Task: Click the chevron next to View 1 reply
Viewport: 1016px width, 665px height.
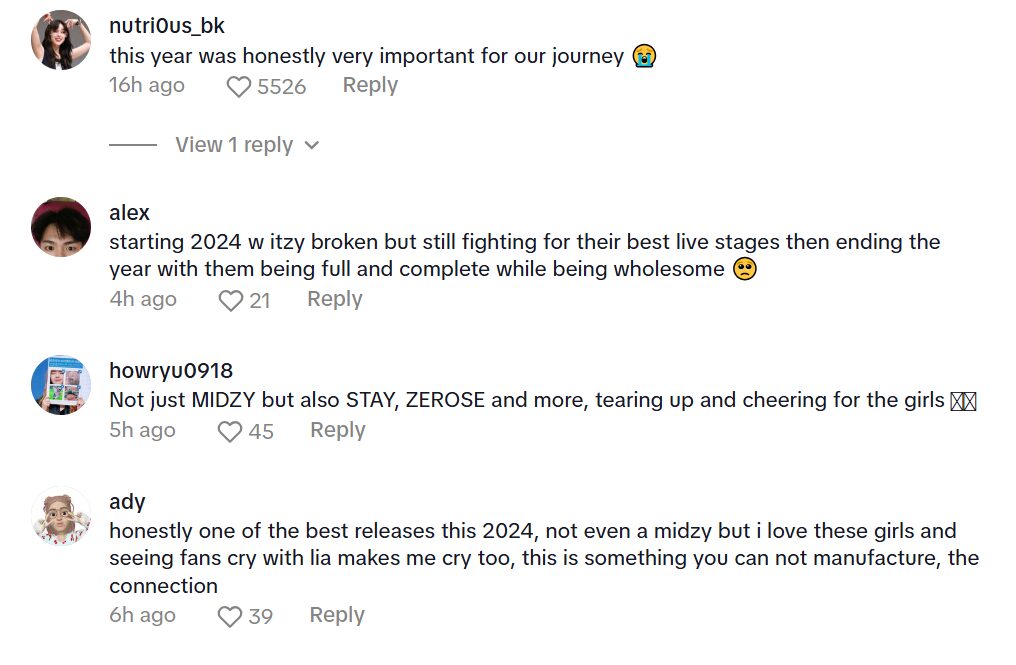Action: pos(312,146)
